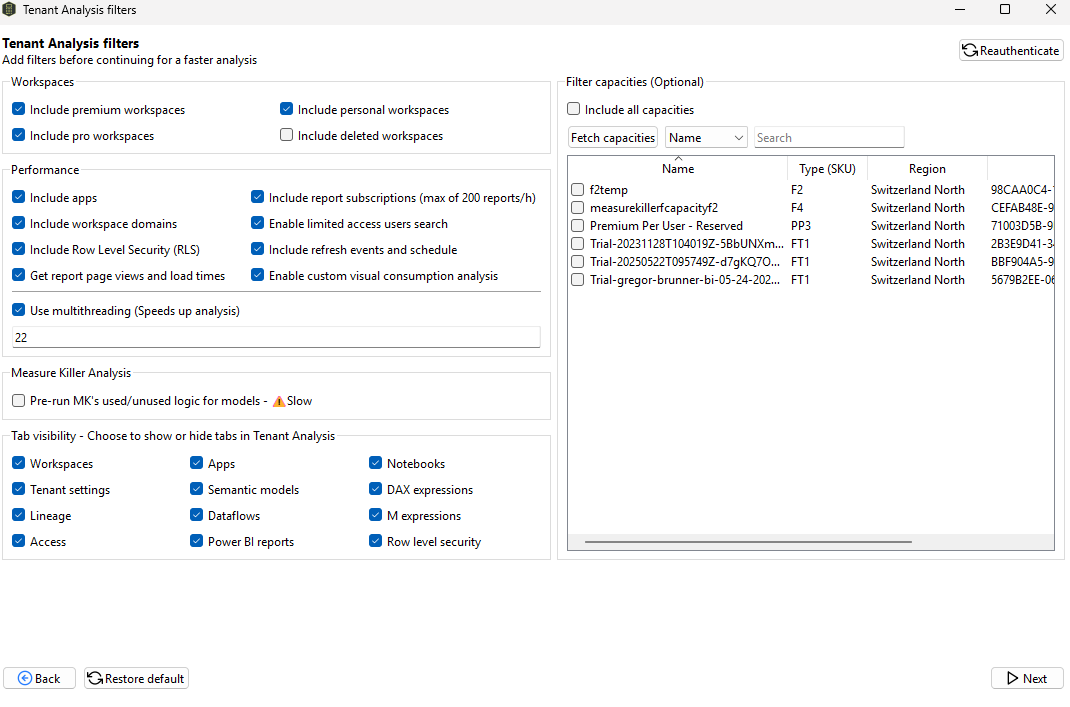Screen dimensions: 1070x707
Task: Click the warning icon beside Slow
Action: tap(278, 401)
